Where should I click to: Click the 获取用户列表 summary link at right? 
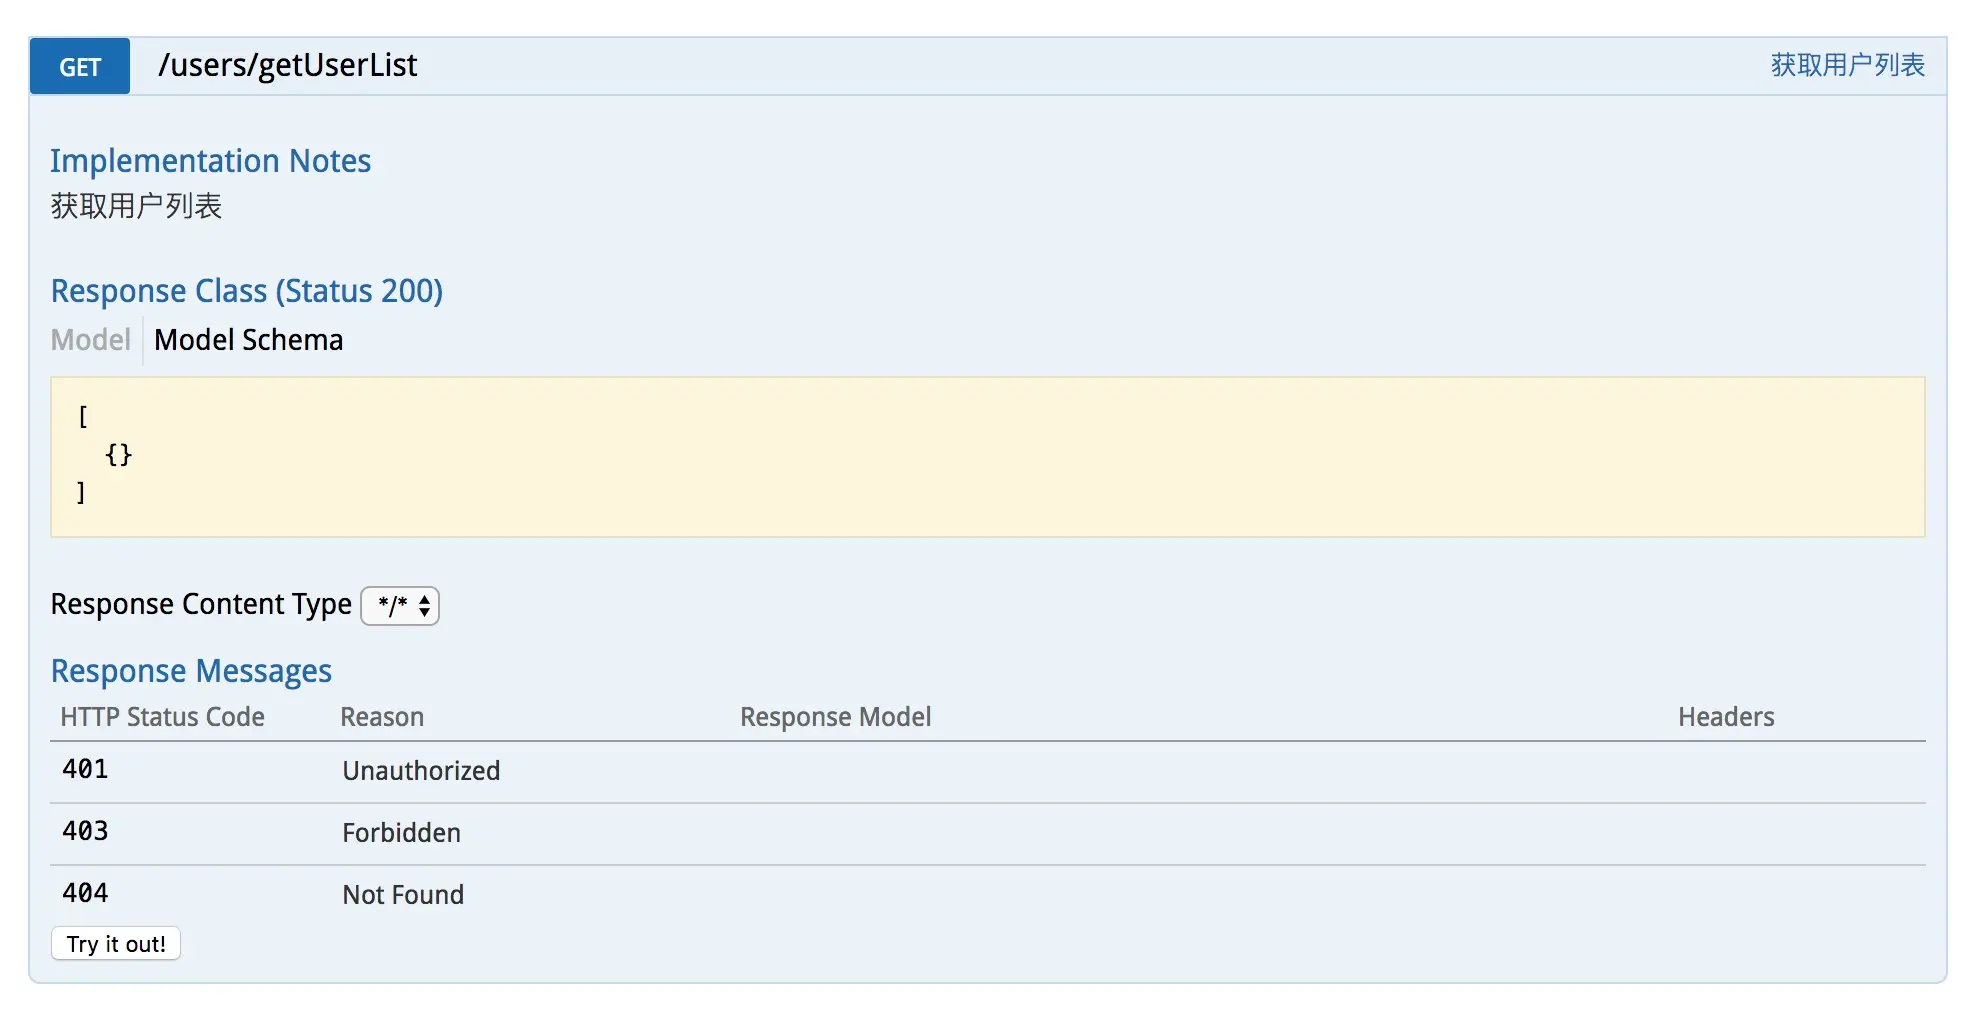(x=1847, y=65)
